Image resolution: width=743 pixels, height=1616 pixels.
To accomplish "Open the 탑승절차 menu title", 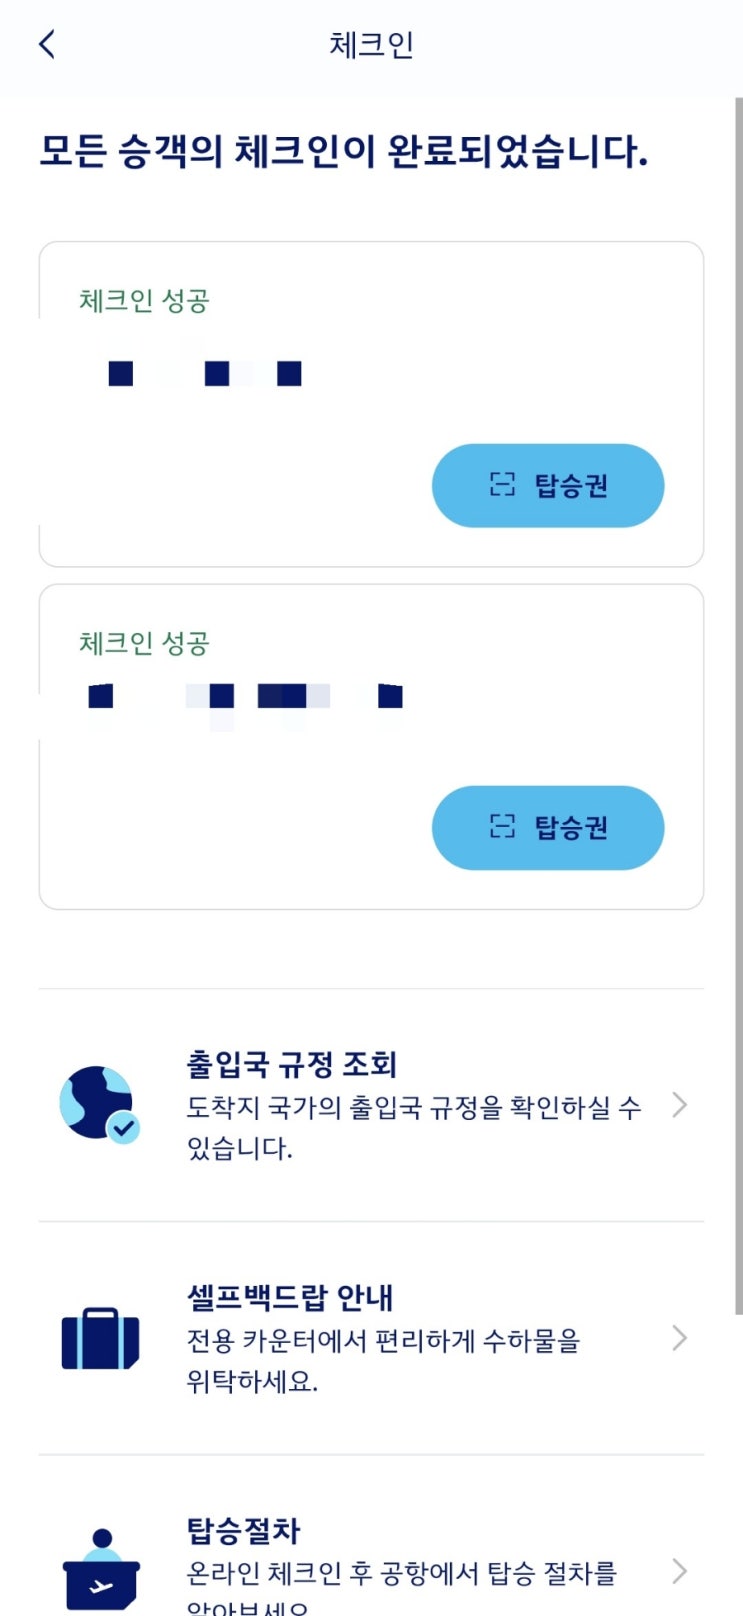I will coord(243,1530).
